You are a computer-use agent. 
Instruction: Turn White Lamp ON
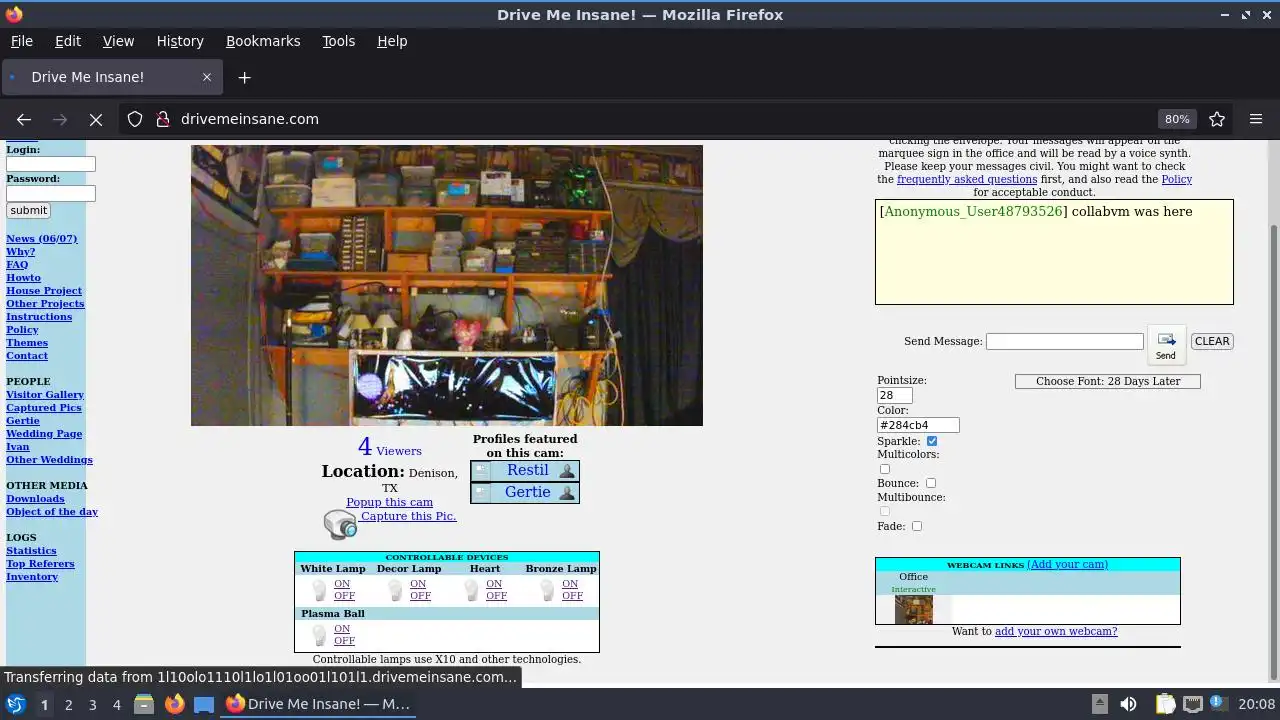click(x=342, y=584)
